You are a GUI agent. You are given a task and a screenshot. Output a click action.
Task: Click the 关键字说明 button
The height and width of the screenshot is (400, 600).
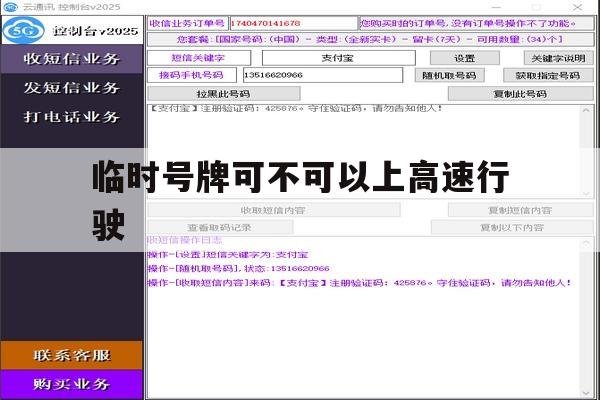pos(558,58)
